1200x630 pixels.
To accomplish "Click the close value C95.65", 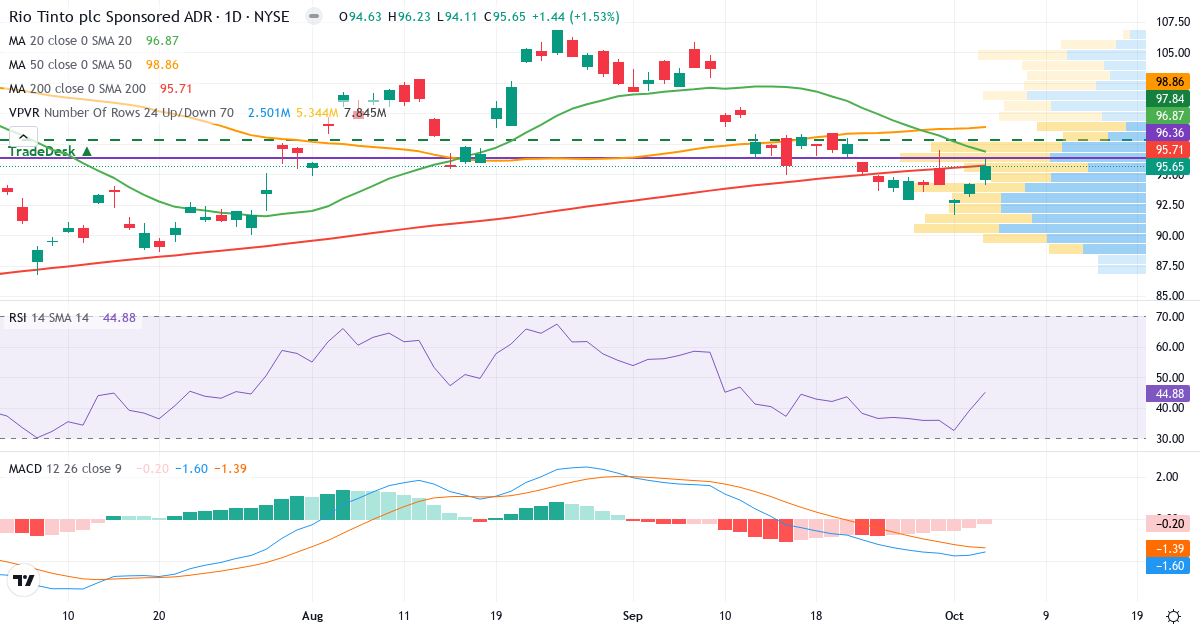I will (x=503, y=17).
